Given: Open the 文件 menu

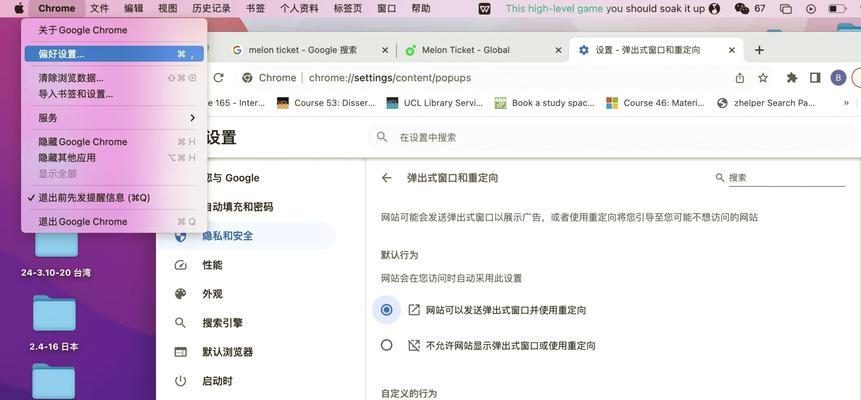Looking at the screenshot, I should (x=99, y=8).
